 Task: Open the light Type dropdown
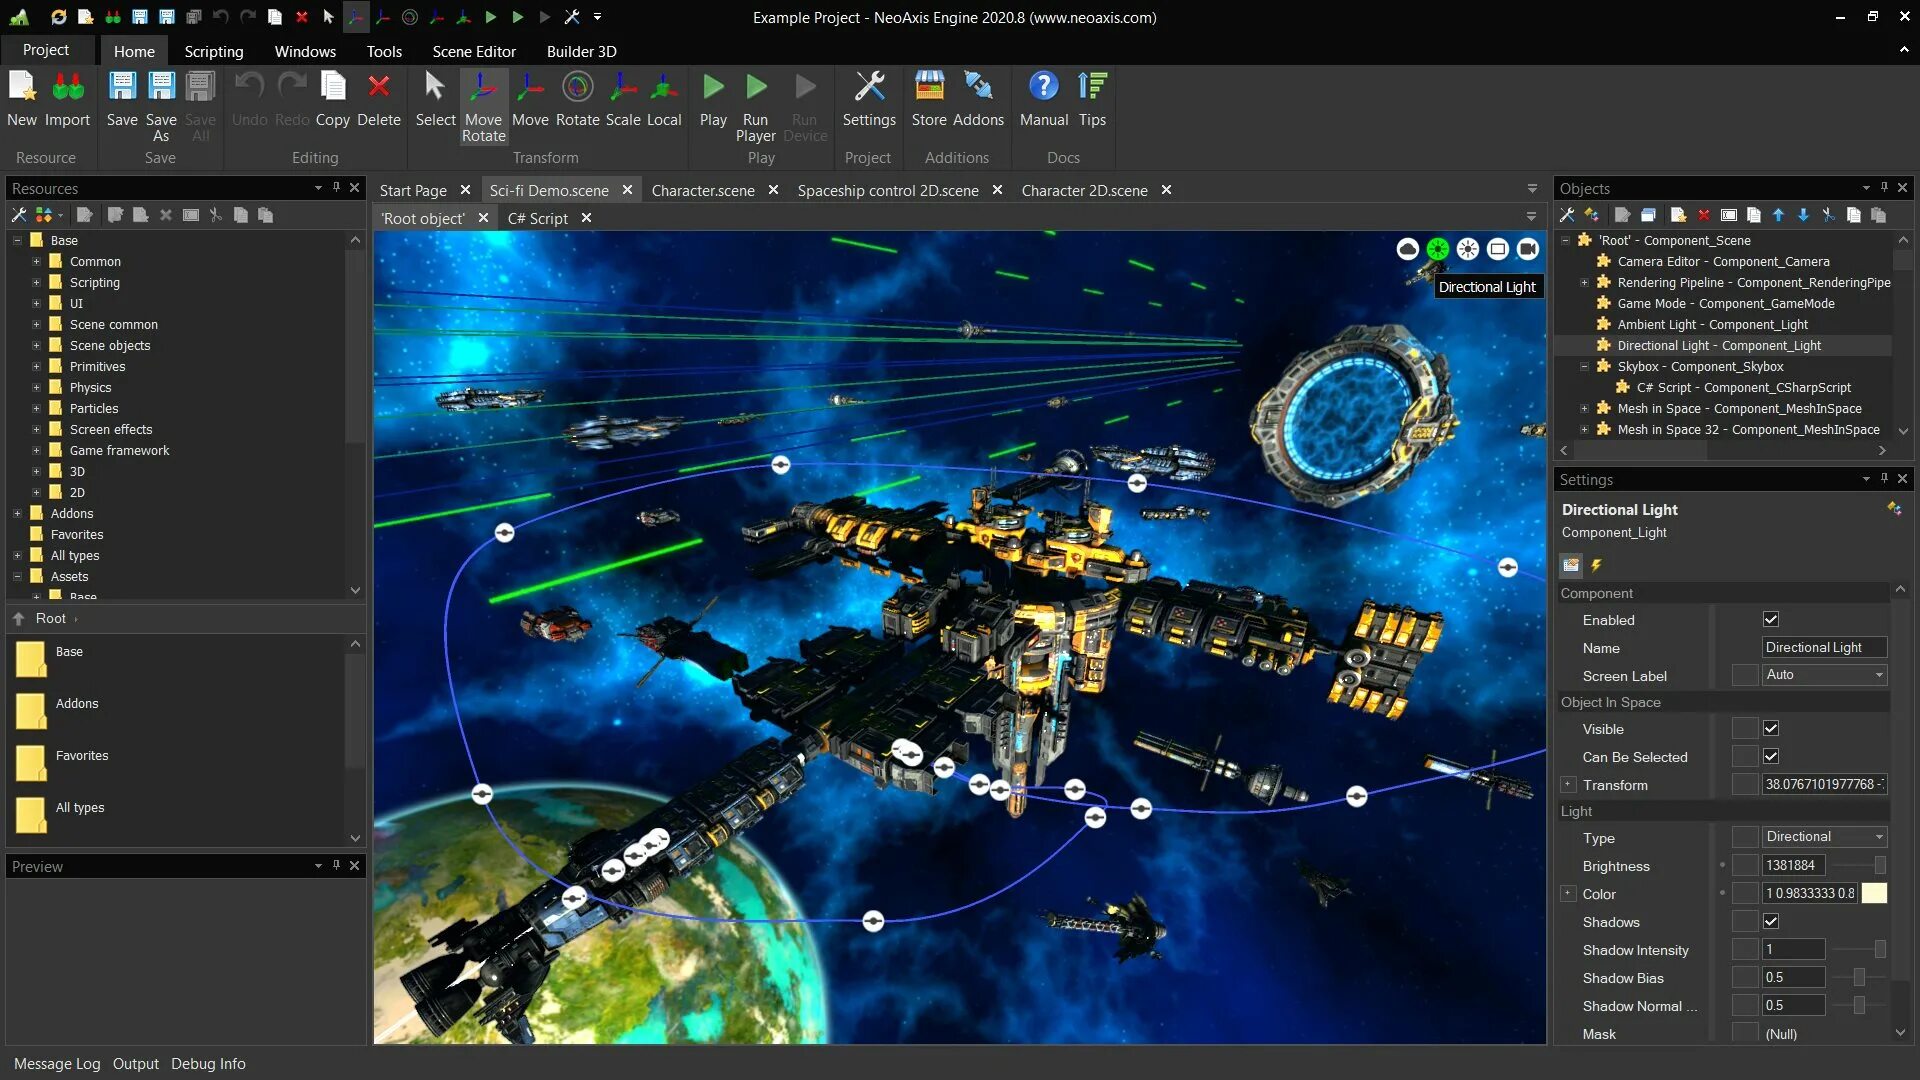pos(1824,837)
